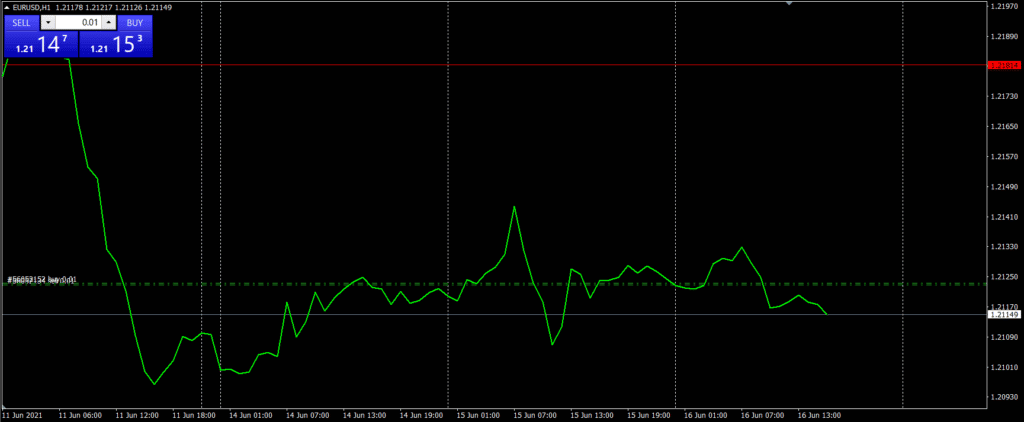
Task: Click the 14 Jun 07:00 time label
Action: (x=306, y=415)
